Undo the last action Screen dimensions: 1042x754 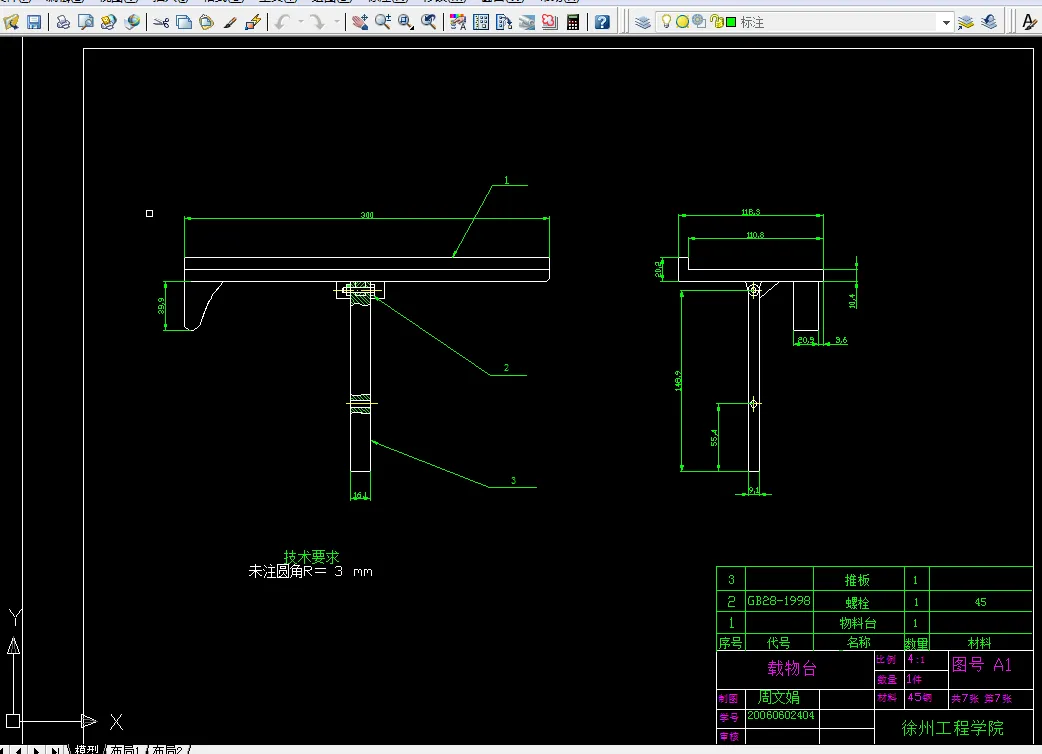click(x=282, y=22)
